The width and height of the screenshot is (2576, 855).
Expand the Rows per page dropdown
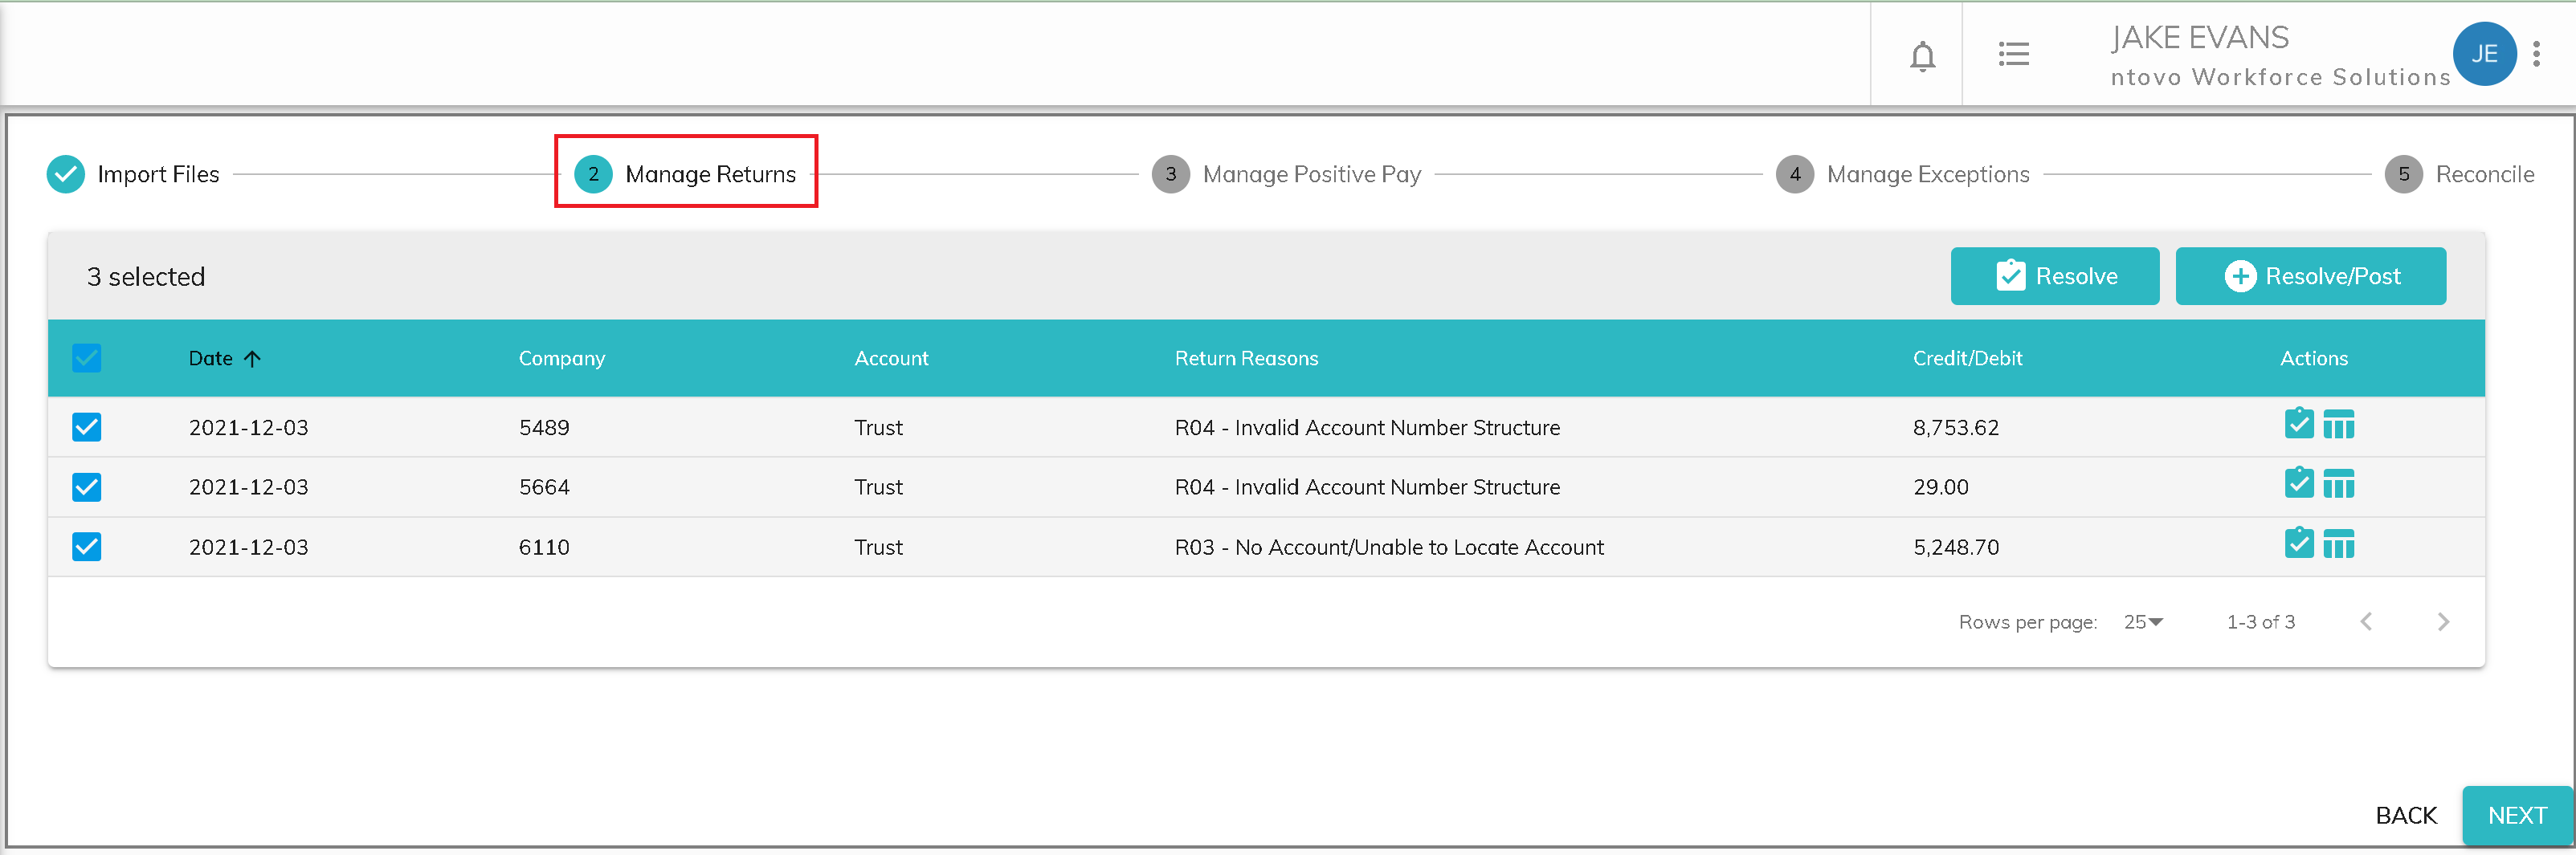2142,622
